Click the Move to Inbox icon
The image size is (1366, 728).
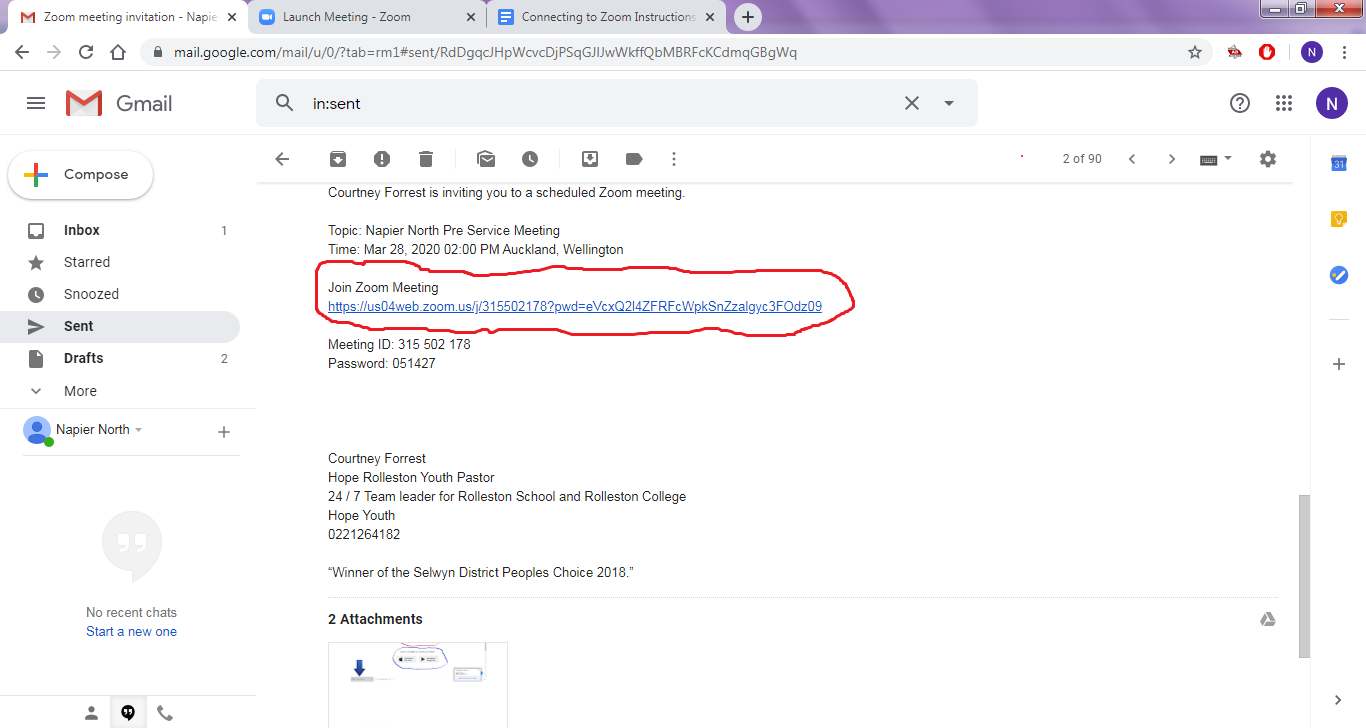[x=590, y=159]
